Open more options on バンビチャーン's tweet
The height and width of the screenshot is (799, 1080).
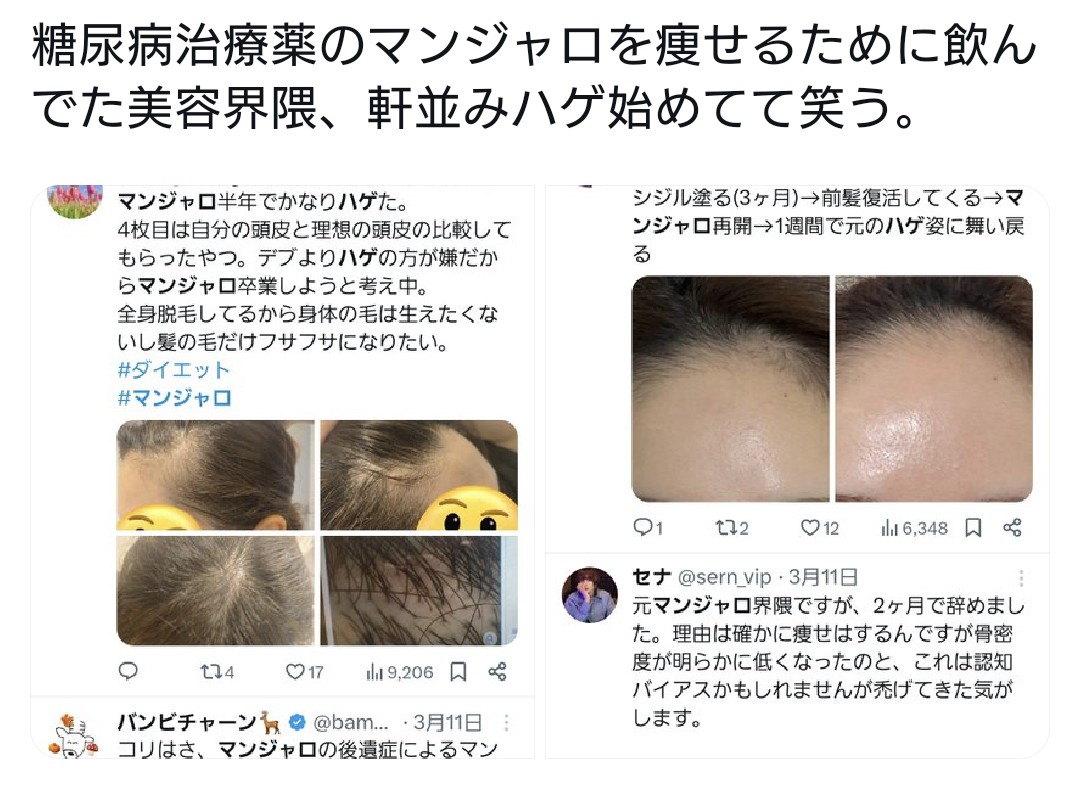pyautogui.click(x=506, y=723)
